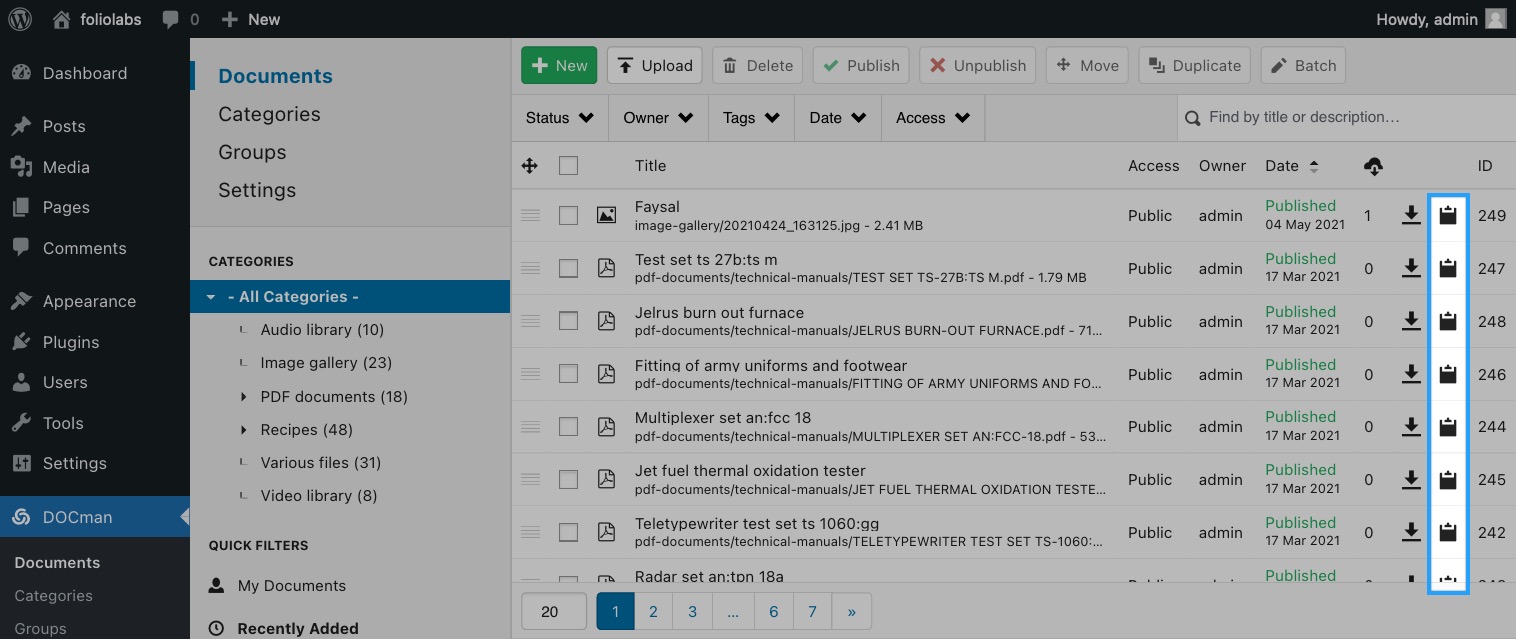Open the My Documents quick filter
This screenshot has width=1516, height=639.
coord(292,586)
